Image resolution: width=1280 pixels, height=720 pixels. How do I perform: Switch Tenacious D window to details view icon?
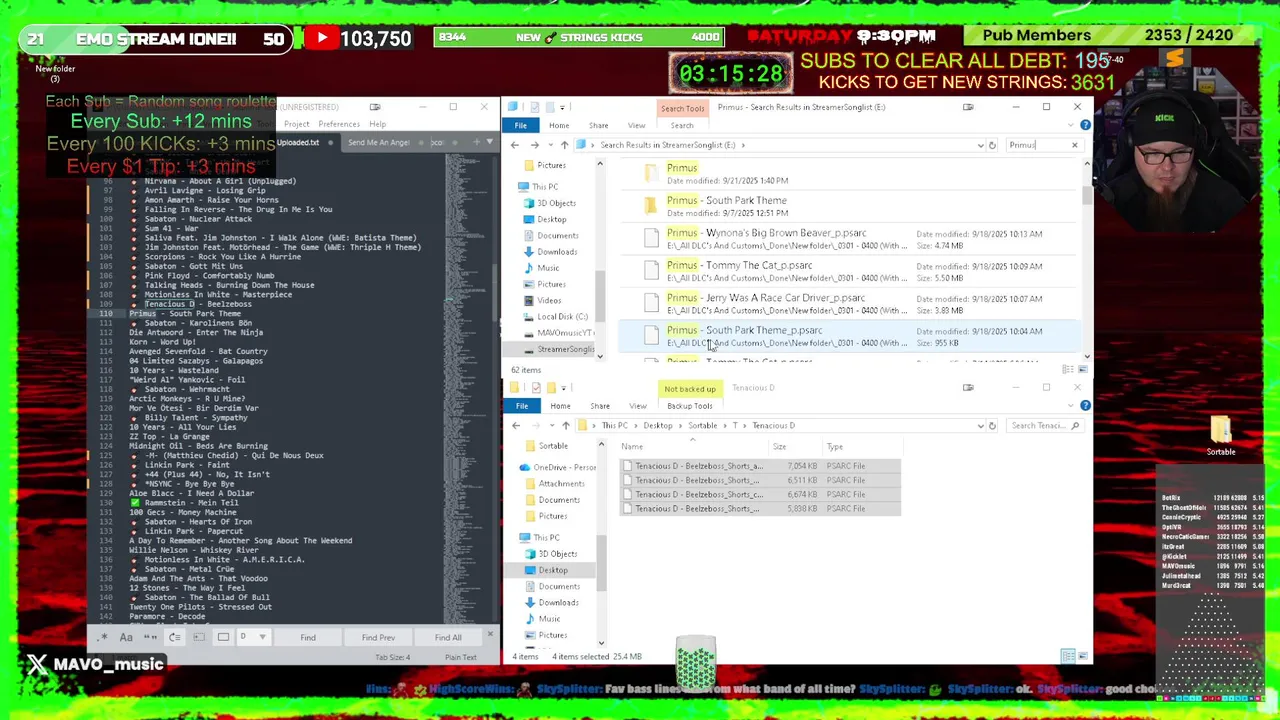[x=1068, y=656]
